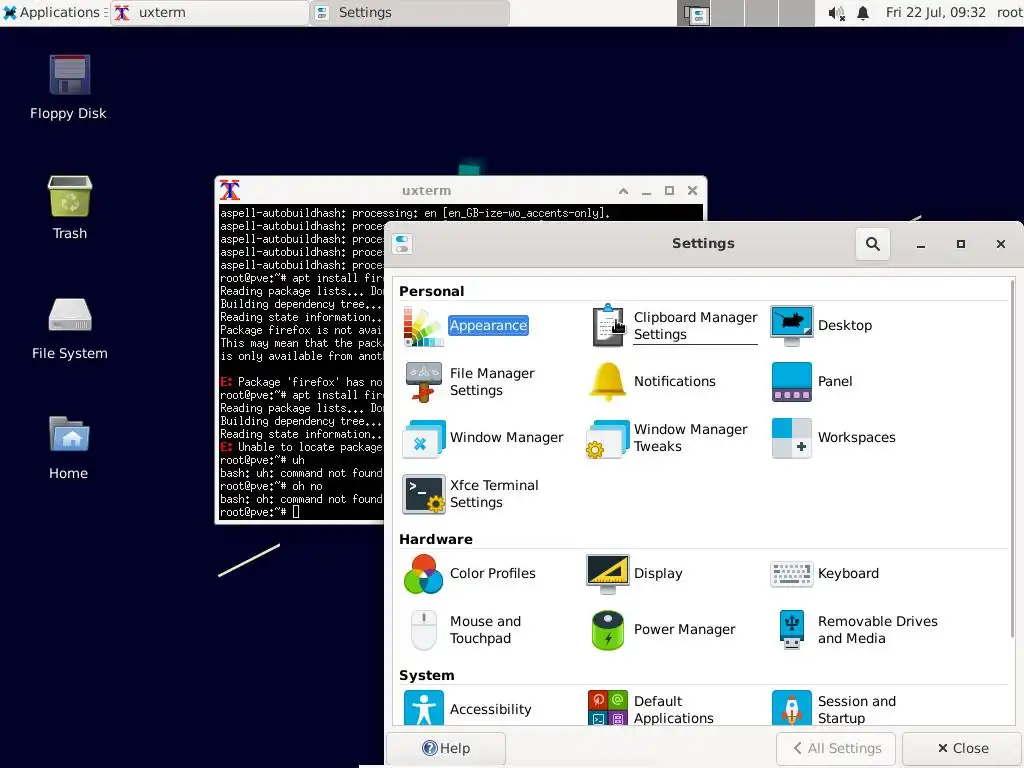This screenshot has width=1024, height=768.
Task: Click the All Settings button
Action: [837, 748]
